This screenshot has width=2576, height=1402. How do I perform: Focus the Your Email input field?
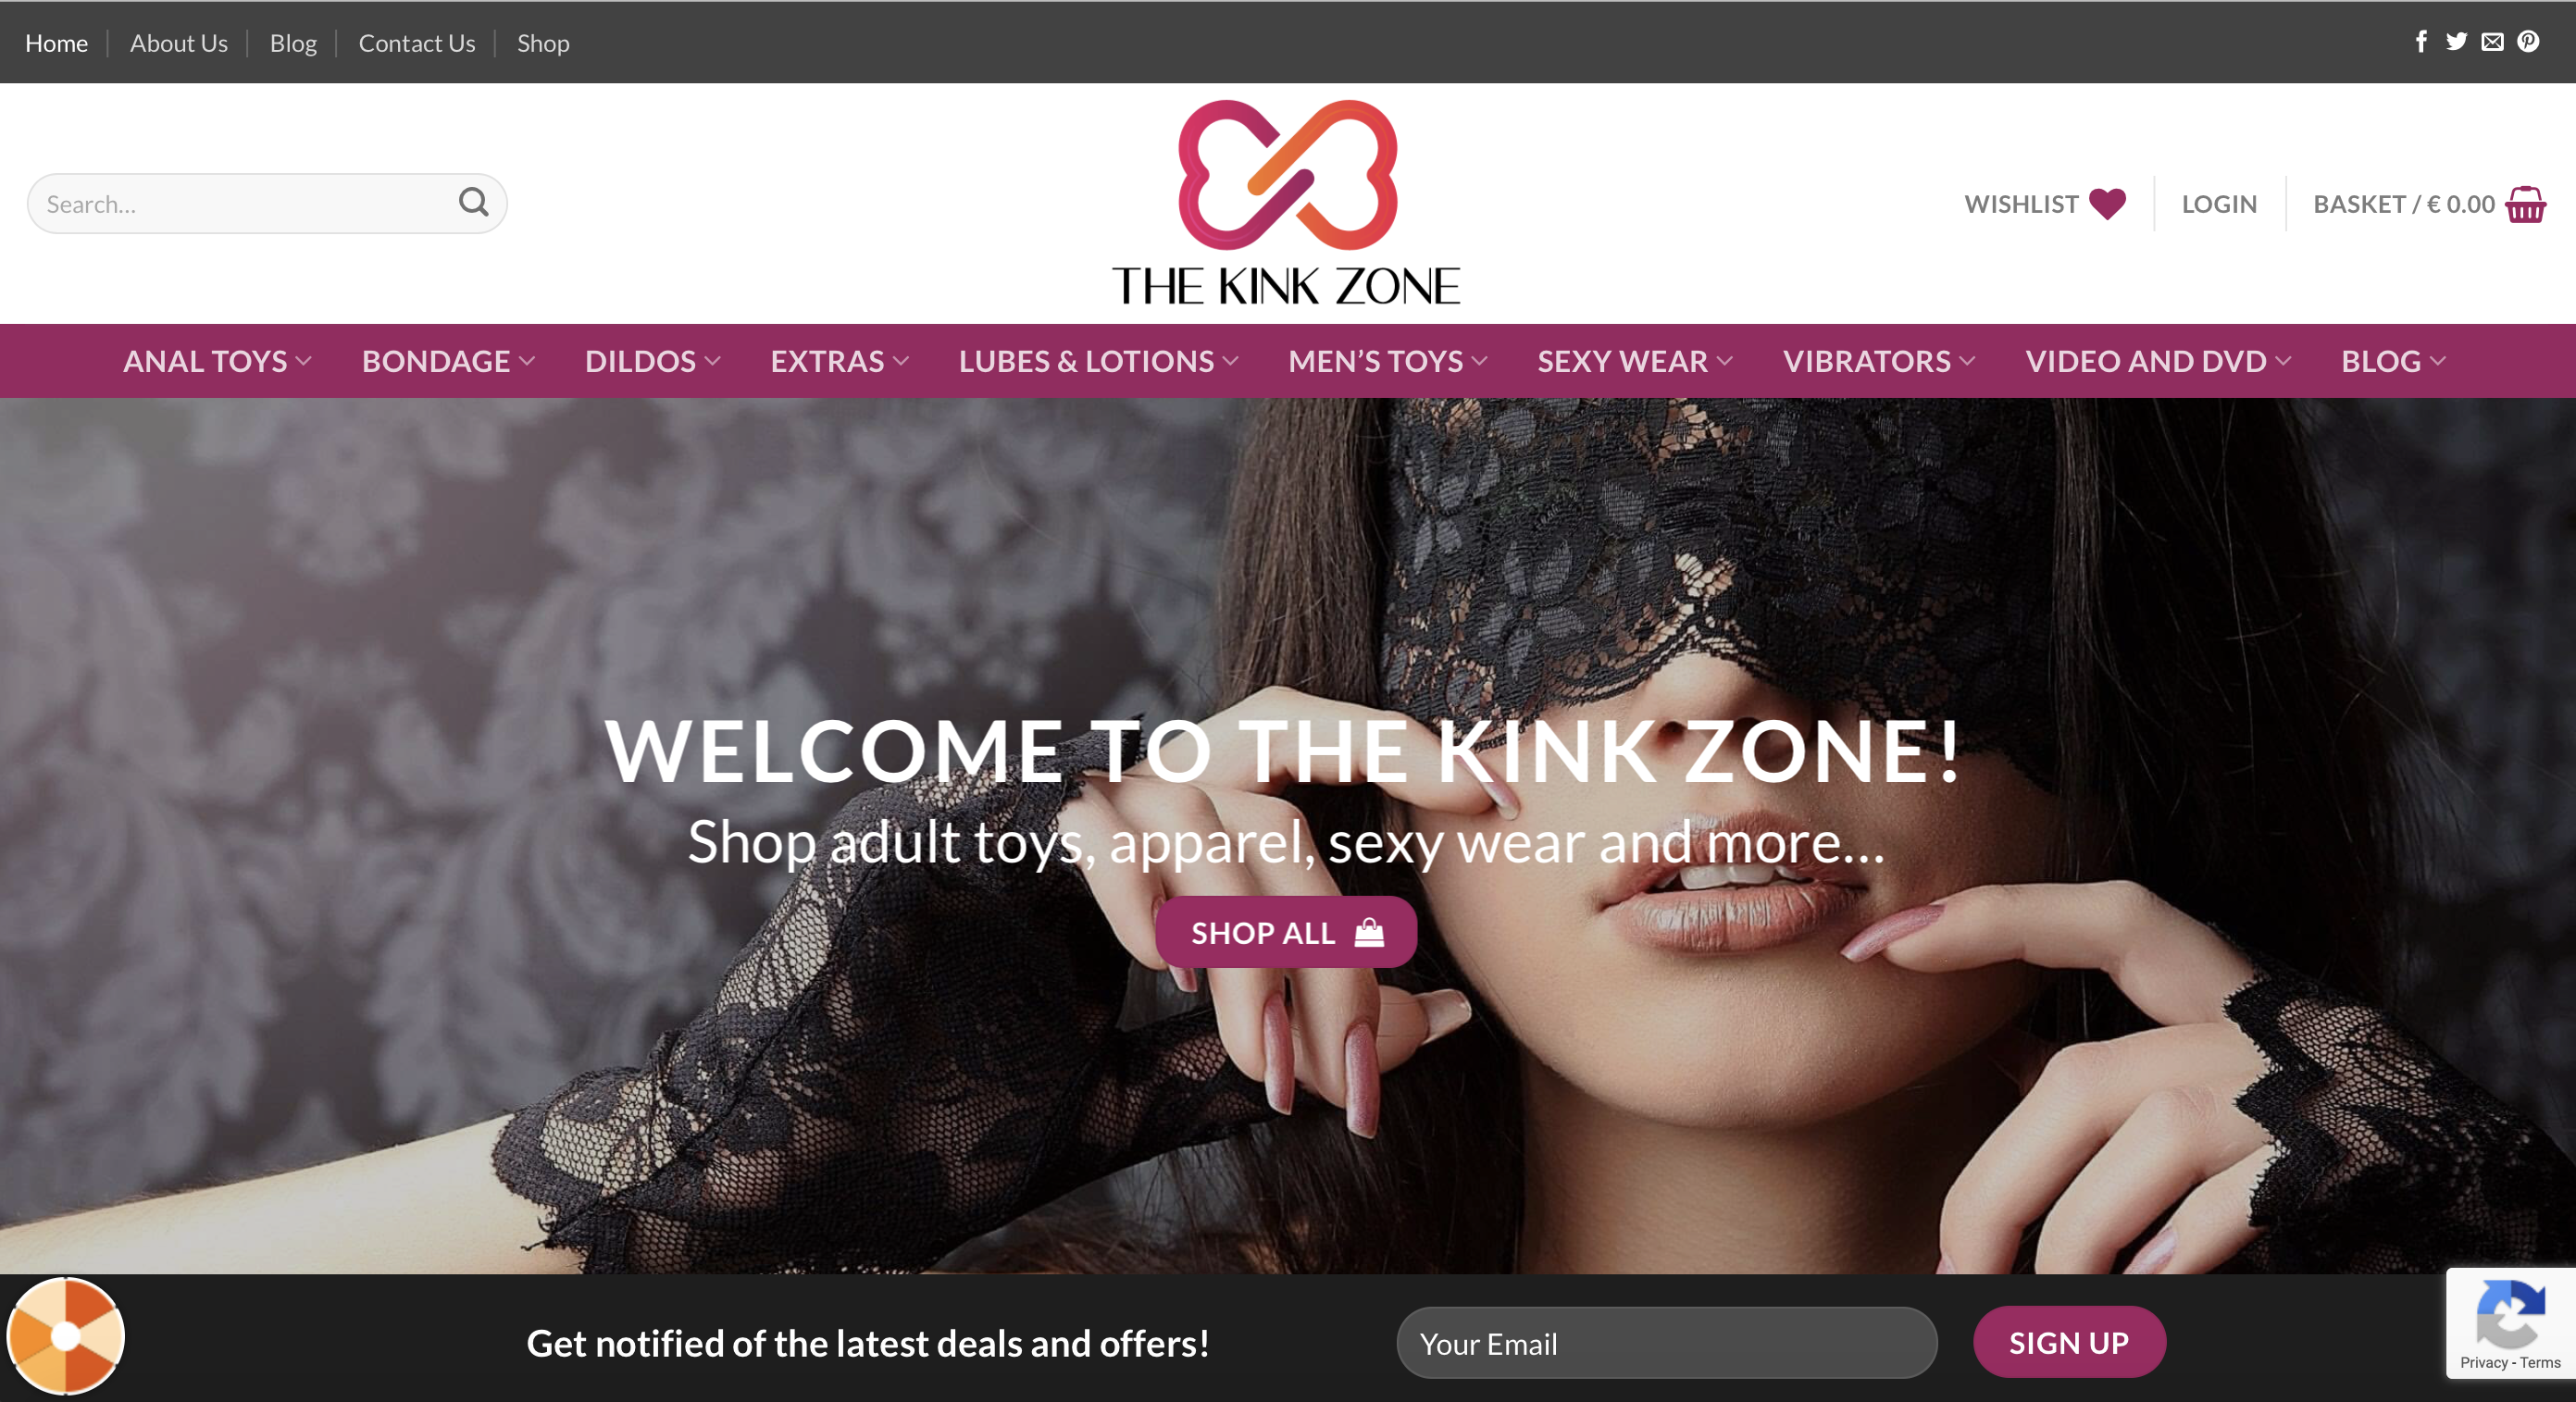pos(1667,1343)
